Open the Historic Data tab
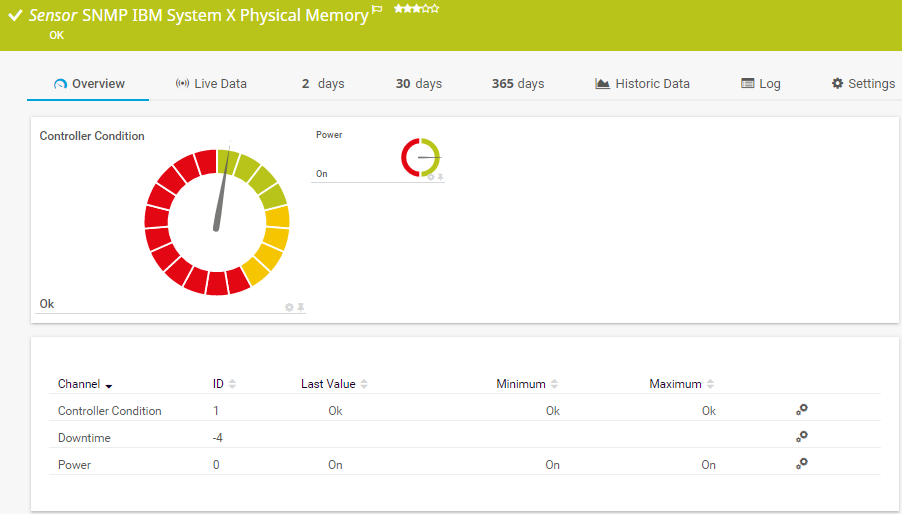Viewport: 902px width, 514px height. coord(642,84)
